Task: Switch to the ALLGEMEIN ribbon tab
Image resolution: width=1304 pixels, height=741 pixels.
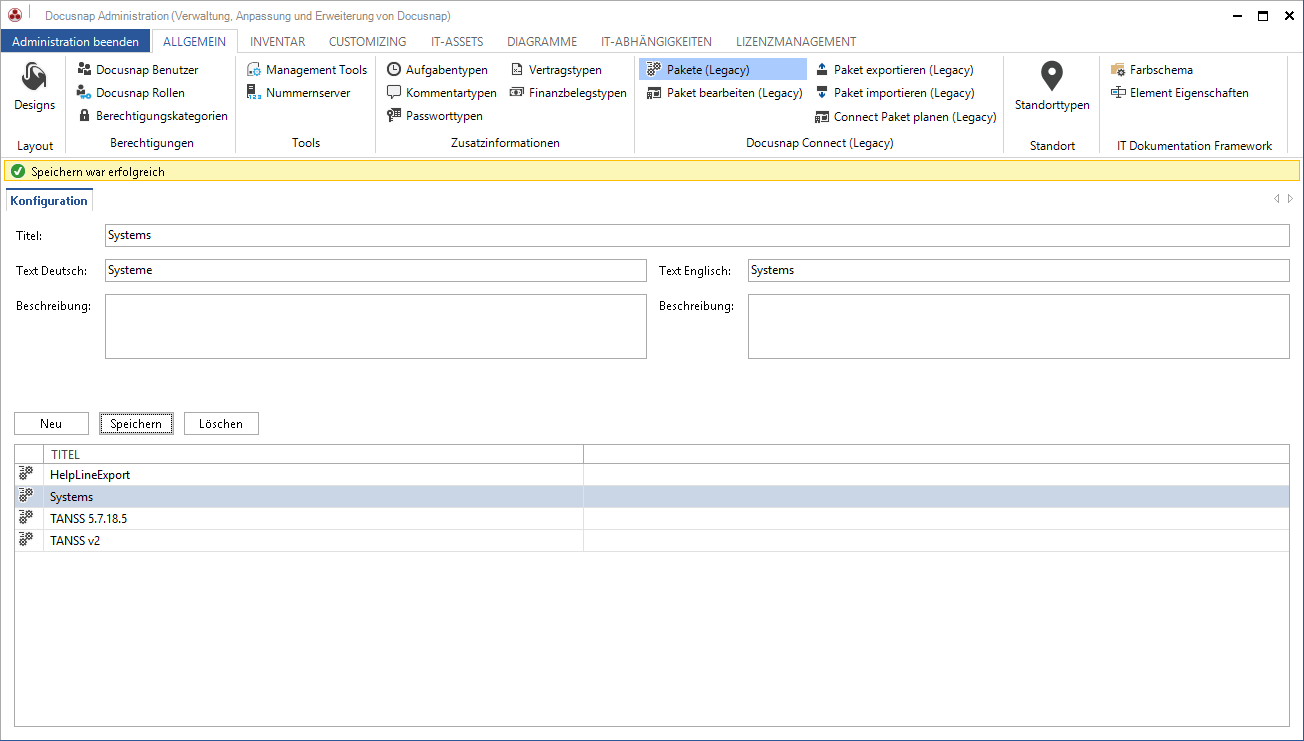Action: pos(195,42)
